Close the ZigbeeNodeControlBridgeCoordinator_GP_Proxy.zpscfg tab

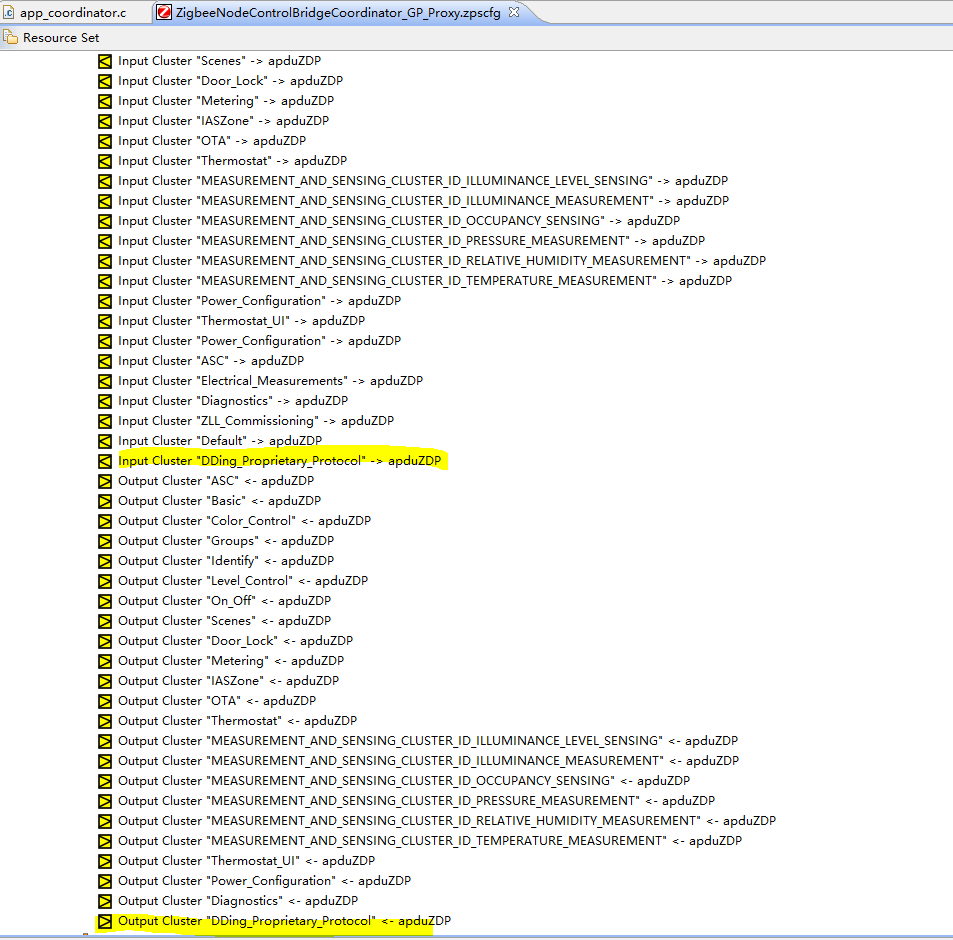pyautogui.click(x=514, y=12)
